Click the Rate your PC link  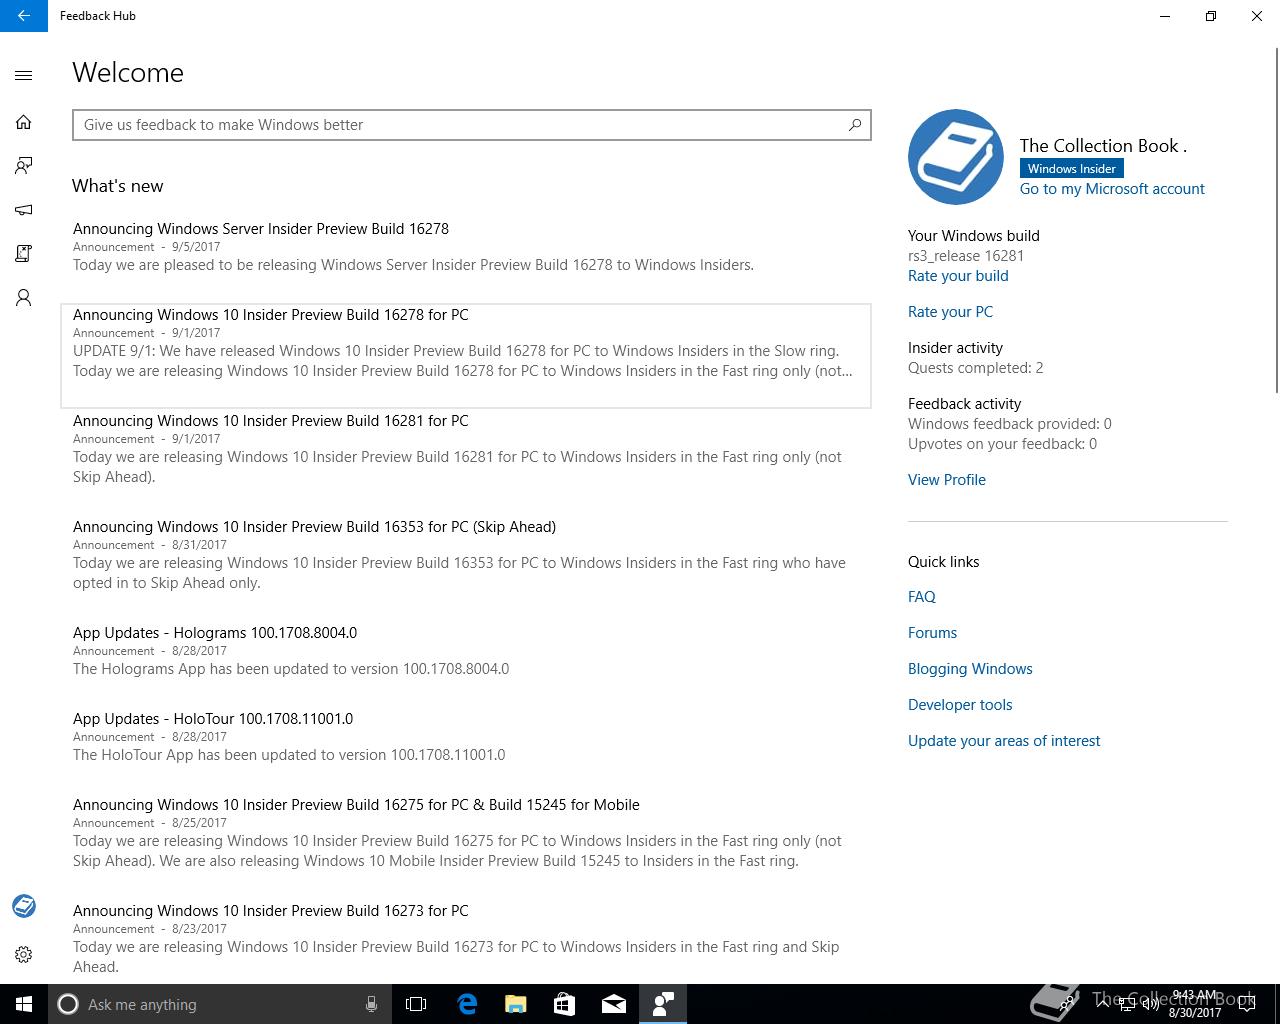tap(950, 312)
